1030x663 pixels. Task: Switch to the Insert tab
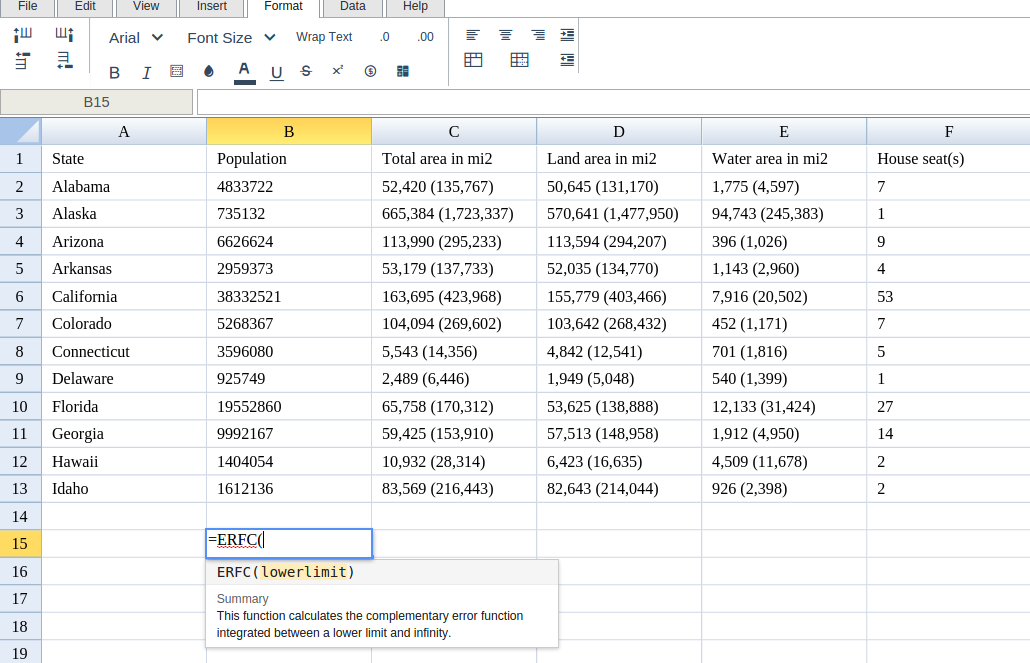211,7
